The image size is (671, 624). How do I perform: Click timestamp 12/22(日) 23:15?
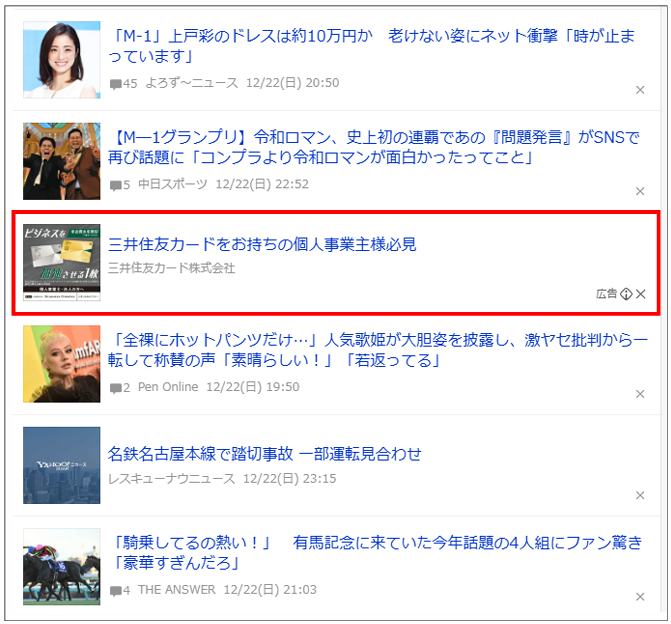[290, 478]
